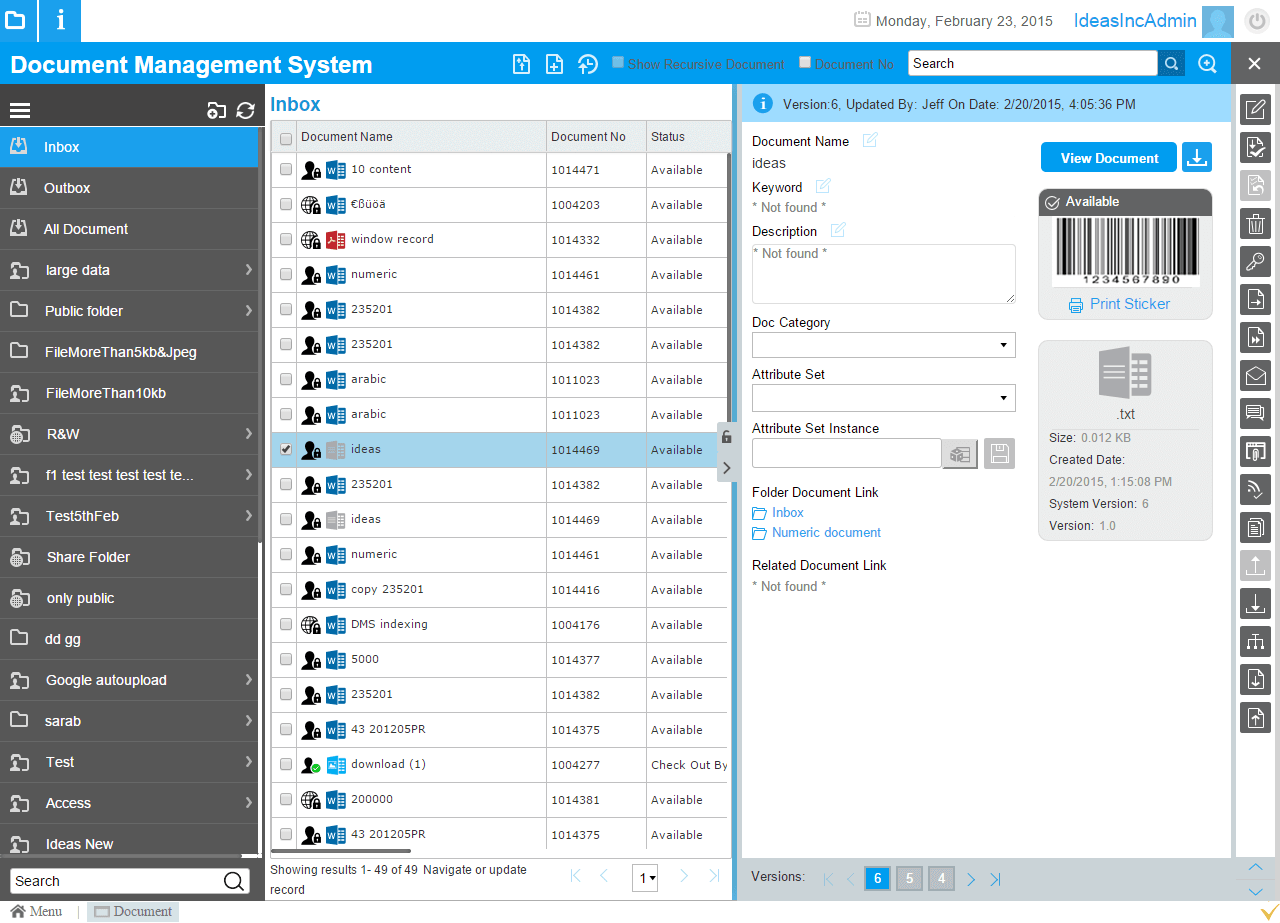Select Outbox in the folder sidebar

67,188
